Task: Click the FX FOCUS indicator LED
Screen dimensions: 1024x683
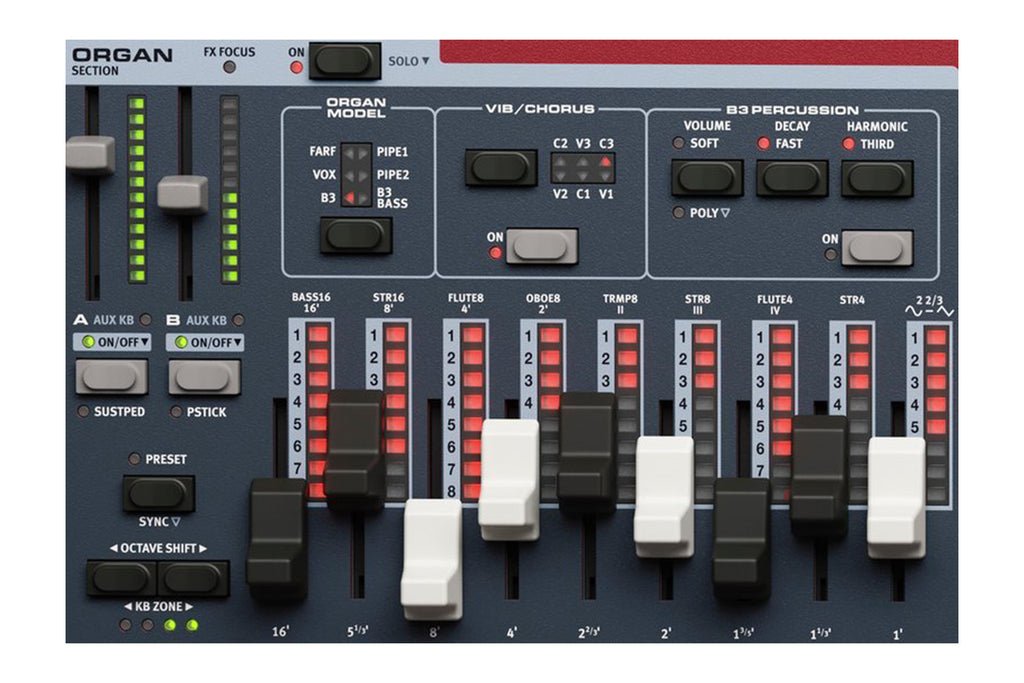Action: coord(229,67)
